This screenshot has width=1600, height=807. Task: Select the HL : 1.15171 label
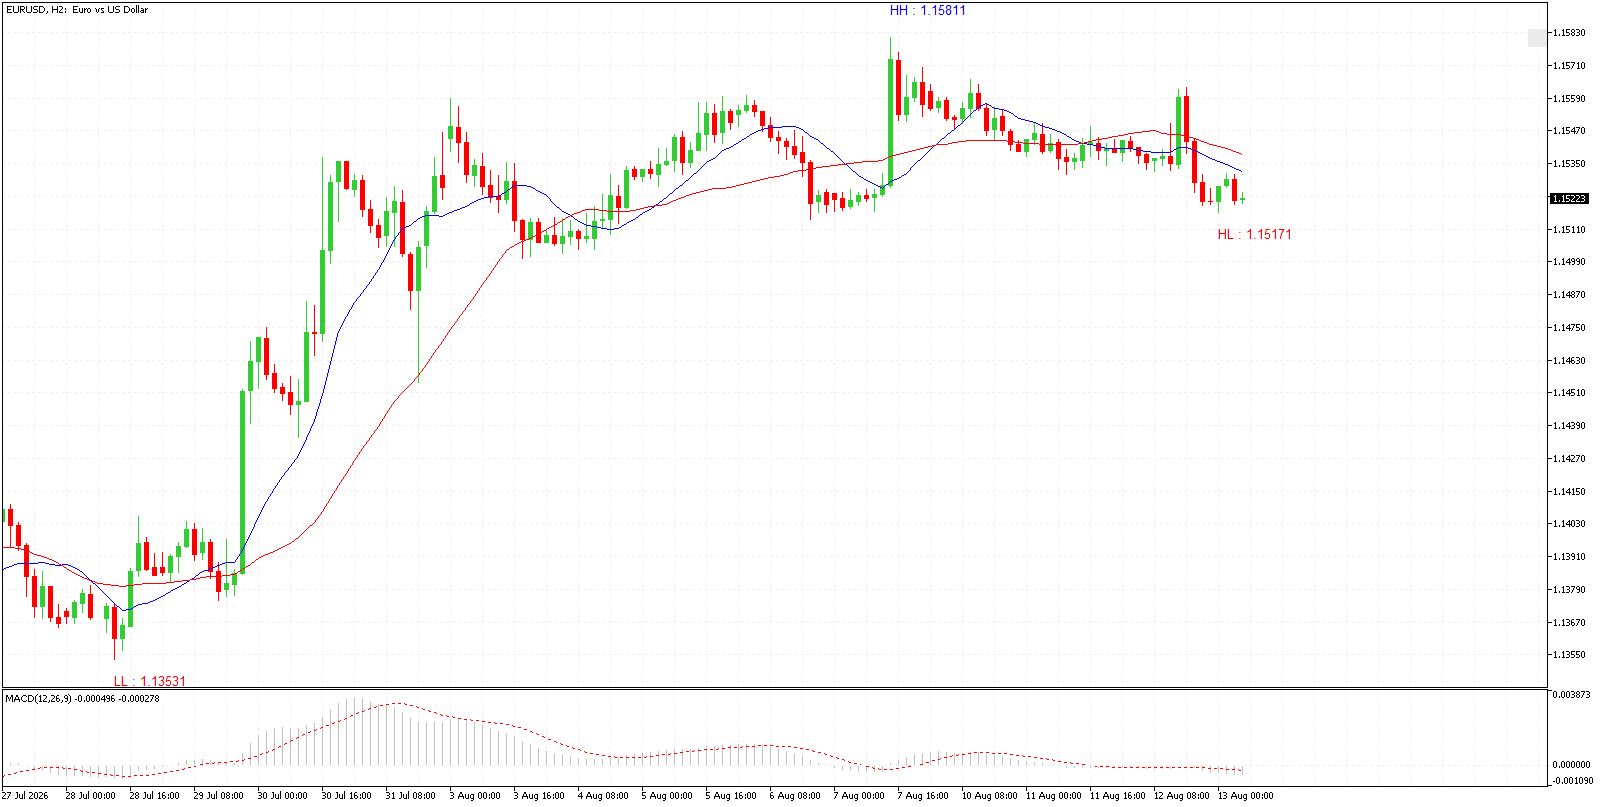(x=1254, y=235)
